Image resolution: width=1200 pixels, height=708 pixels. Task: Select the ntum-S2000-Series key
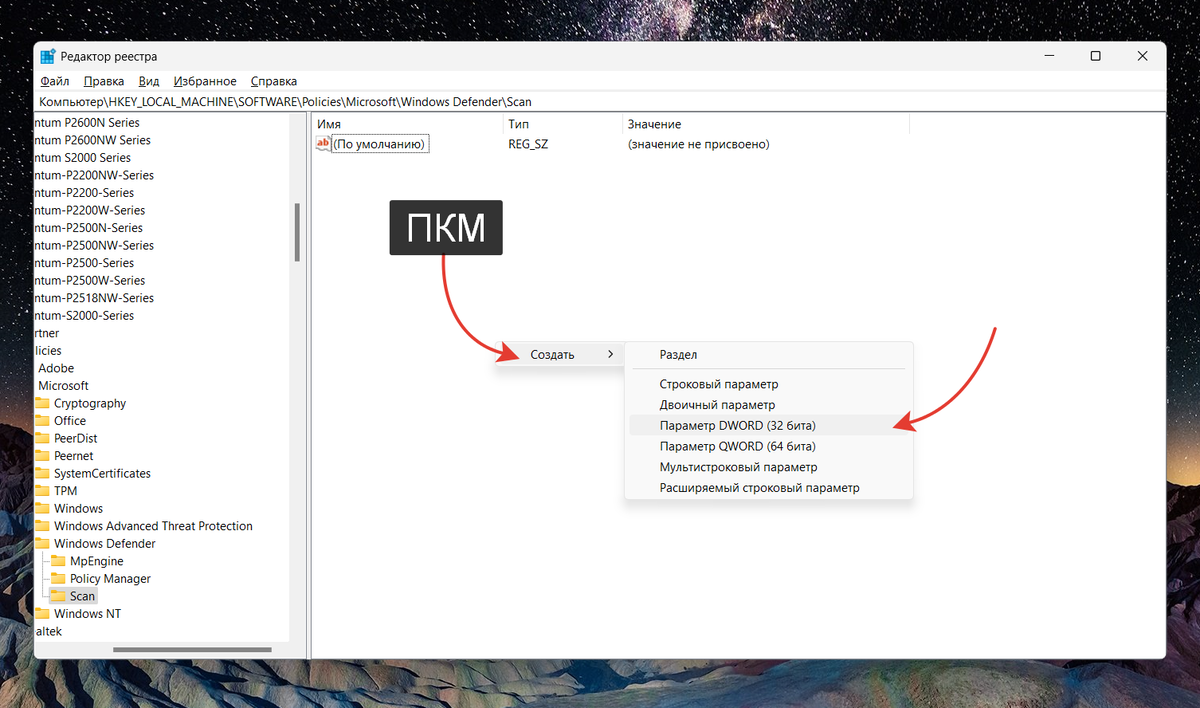click(84, 316)
